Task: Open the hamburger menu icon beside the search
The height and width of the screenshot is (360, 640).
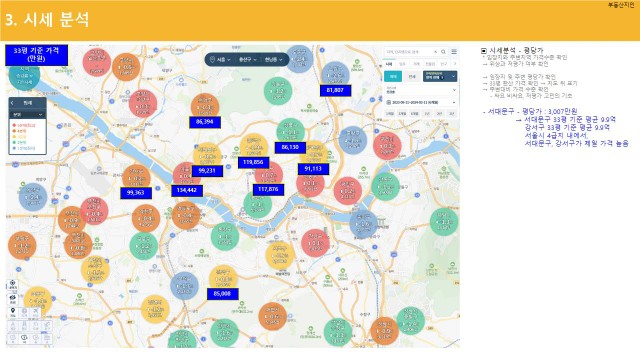Action: pyautogui.click(x=454, y=51)
